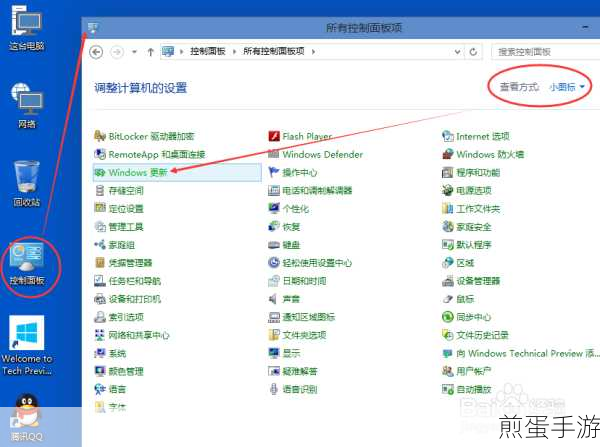Open the 这台电脑 desktop icon
This screenshot has height=447, width=600.
click(x=26, y=29)
